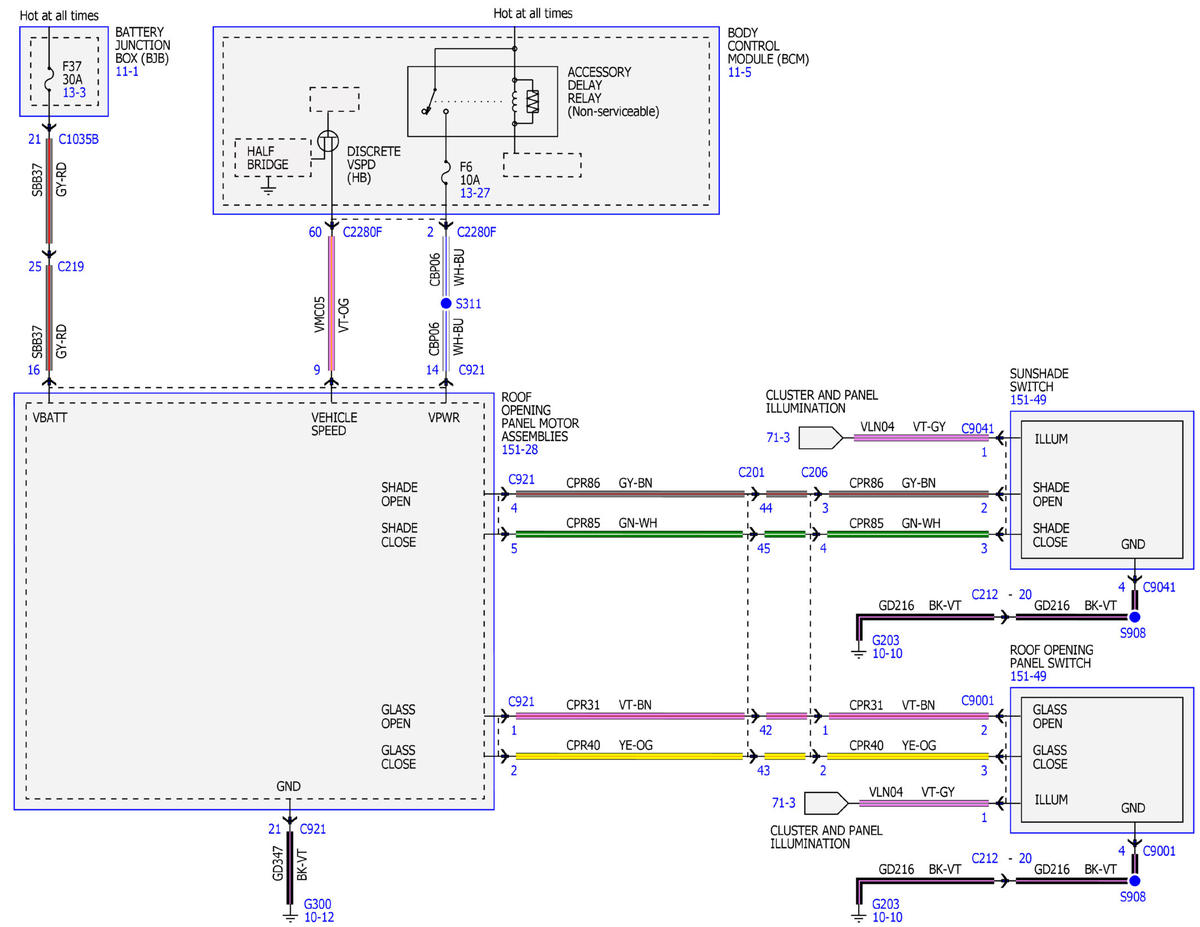1200x927 pixels.
Task: Click the 11-1 Battery Junction Box reference
Action: point(127,73)
